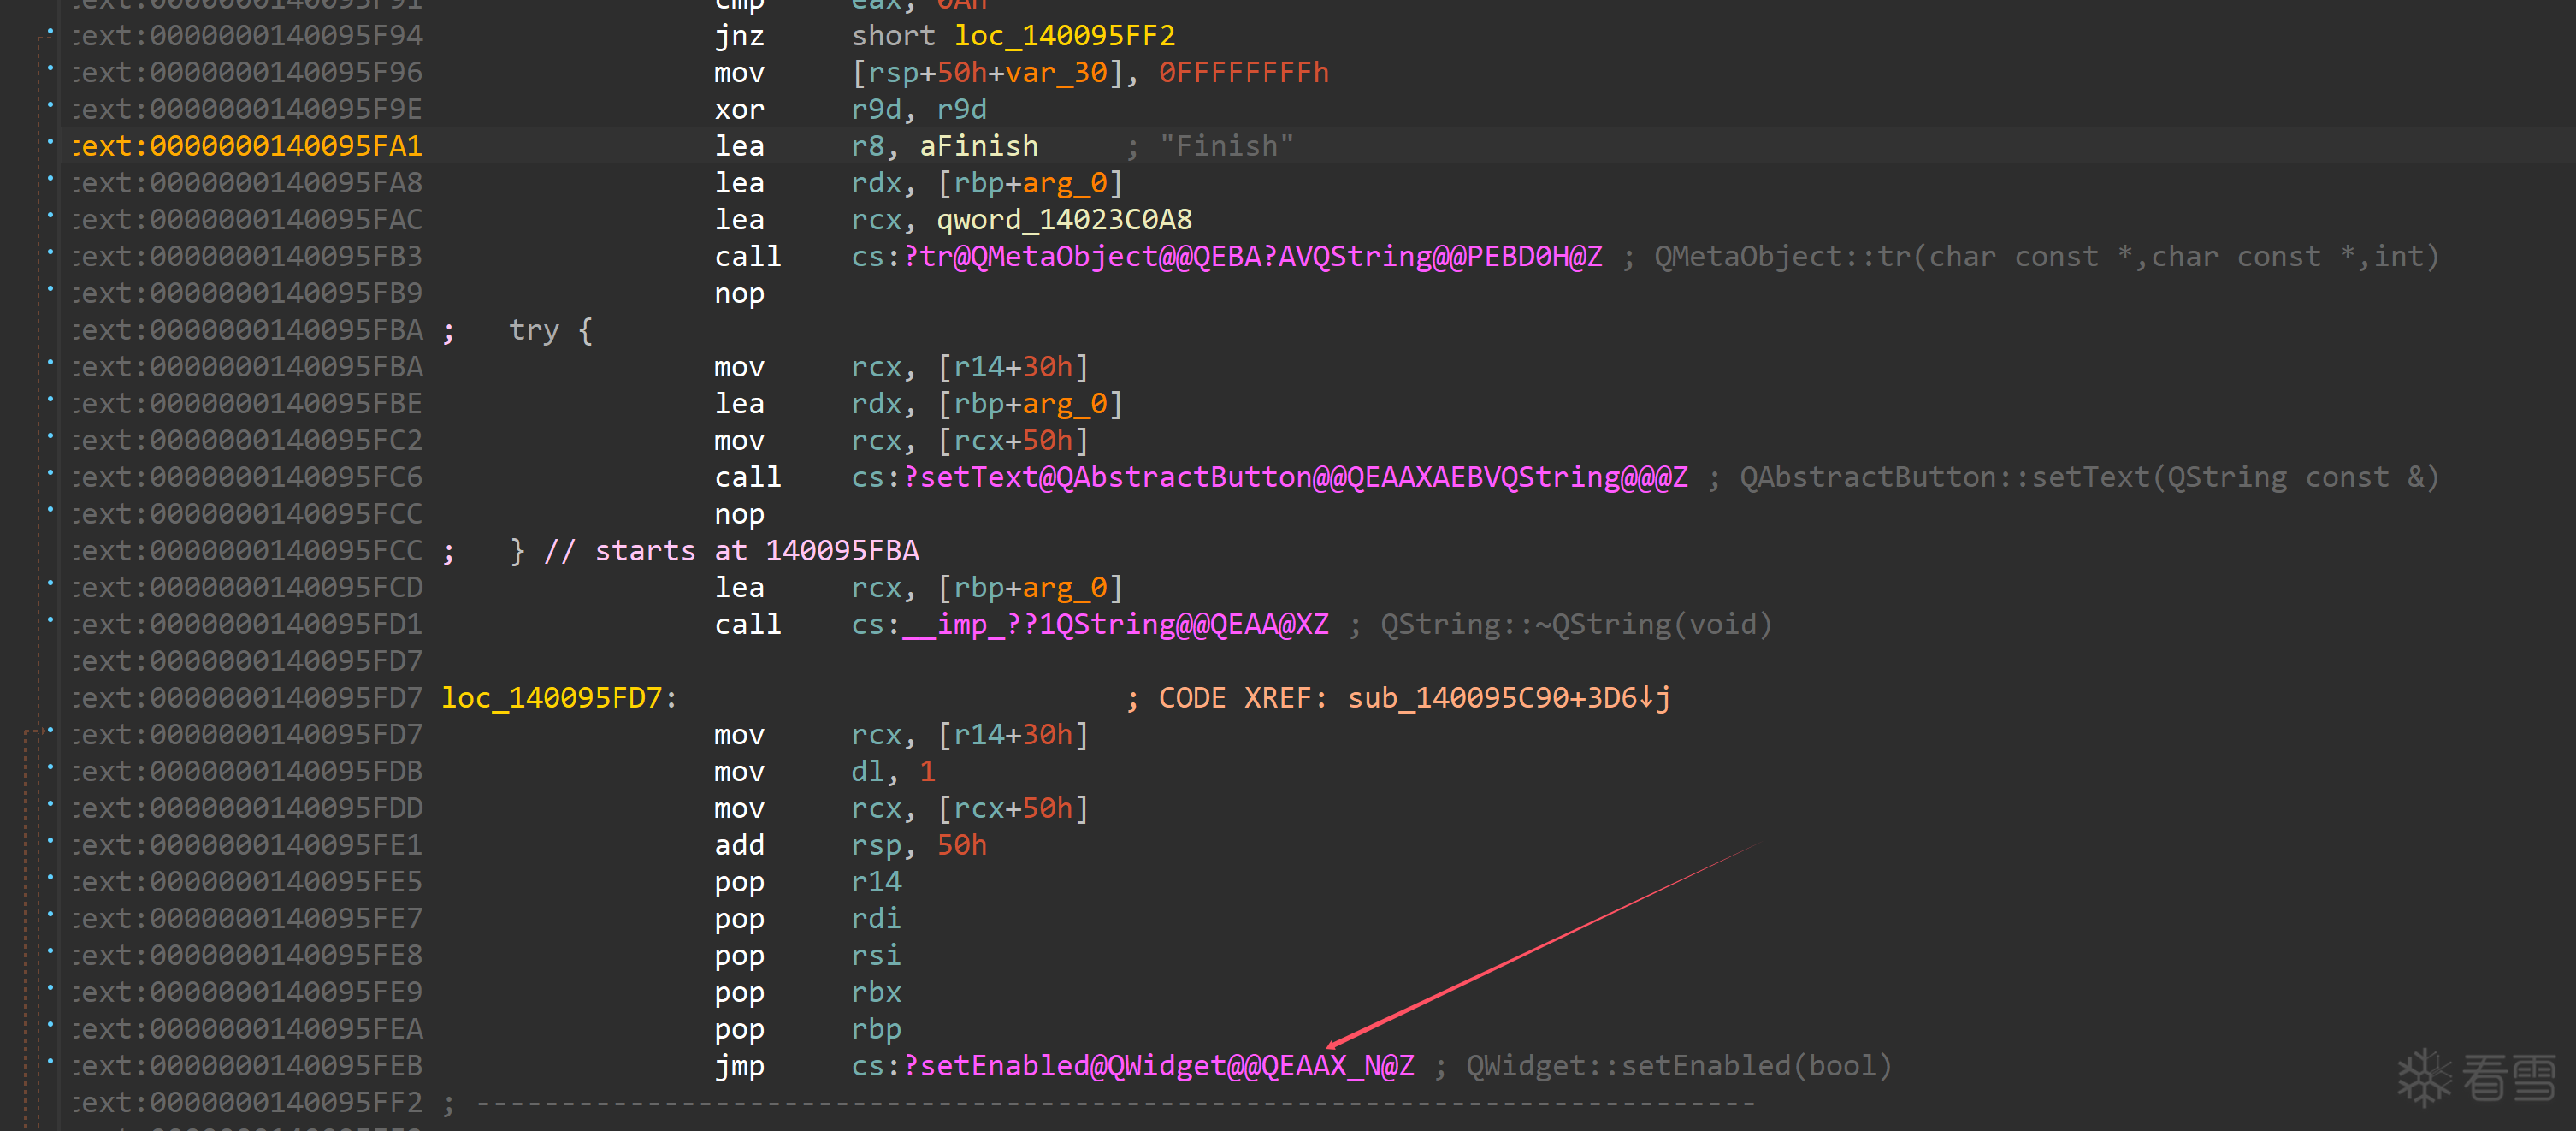This screenshot has height=1131, width=2576.
Task: Select address 0000000140095FB3 call line
Action: 248,257
